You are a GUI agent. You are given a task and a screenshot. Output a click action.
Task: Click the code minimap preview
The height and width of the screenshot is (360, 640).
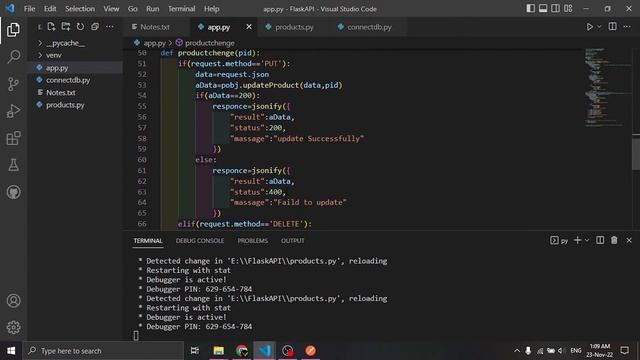pos(608,87)
